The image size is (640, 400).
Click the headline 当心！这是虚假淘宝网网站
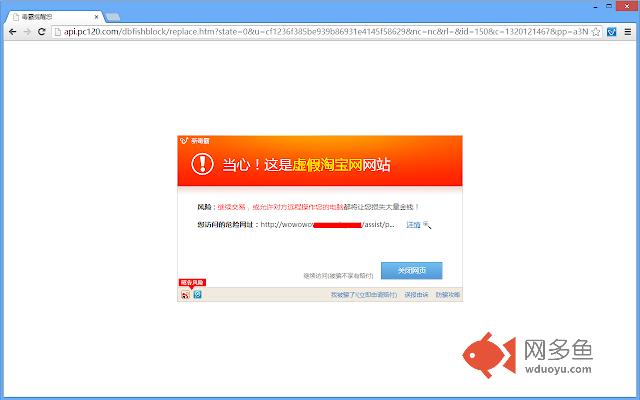click(306, 165)
